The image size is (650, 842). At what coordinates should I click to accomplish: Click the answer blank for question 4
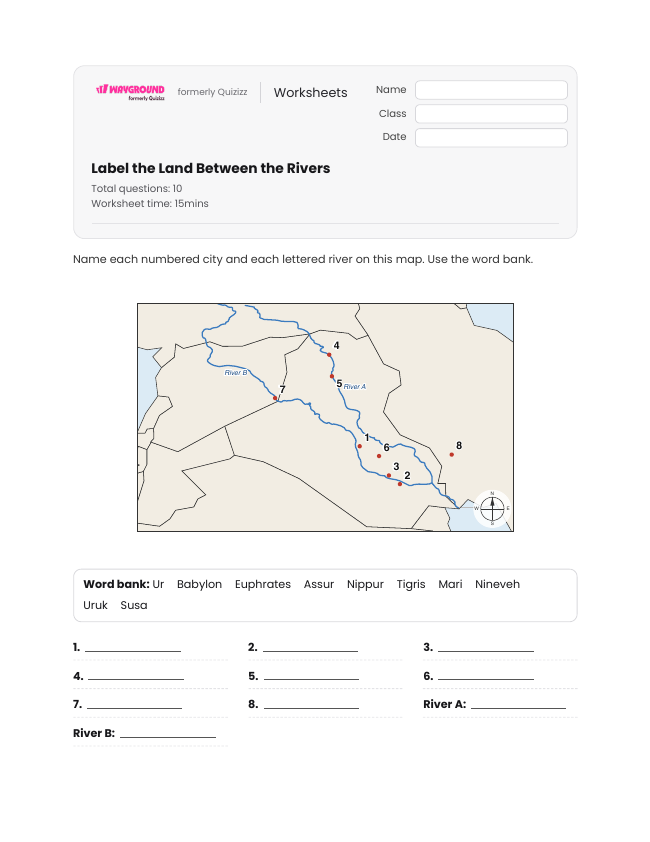pyautogui.click(x=135, y=676)
